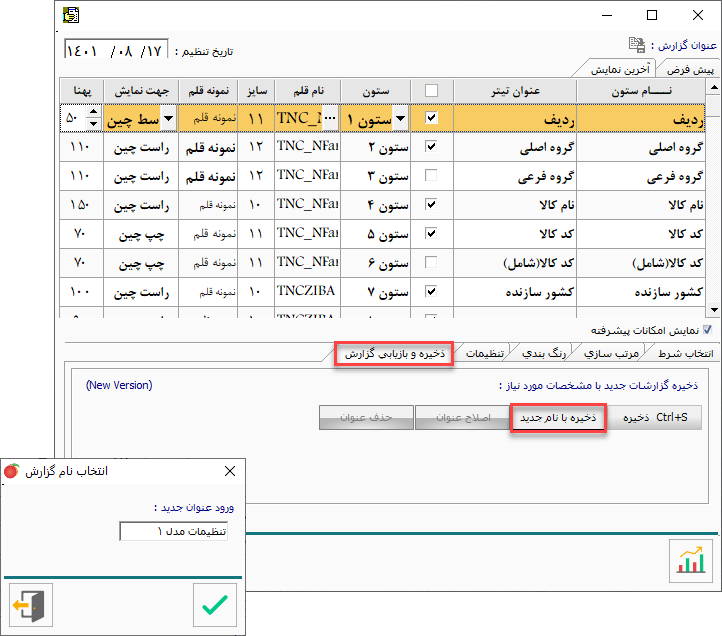The image size is (722, 636).
Task: Click the report chart icon button
Action: pyautogui.click(x=691, y=561)
